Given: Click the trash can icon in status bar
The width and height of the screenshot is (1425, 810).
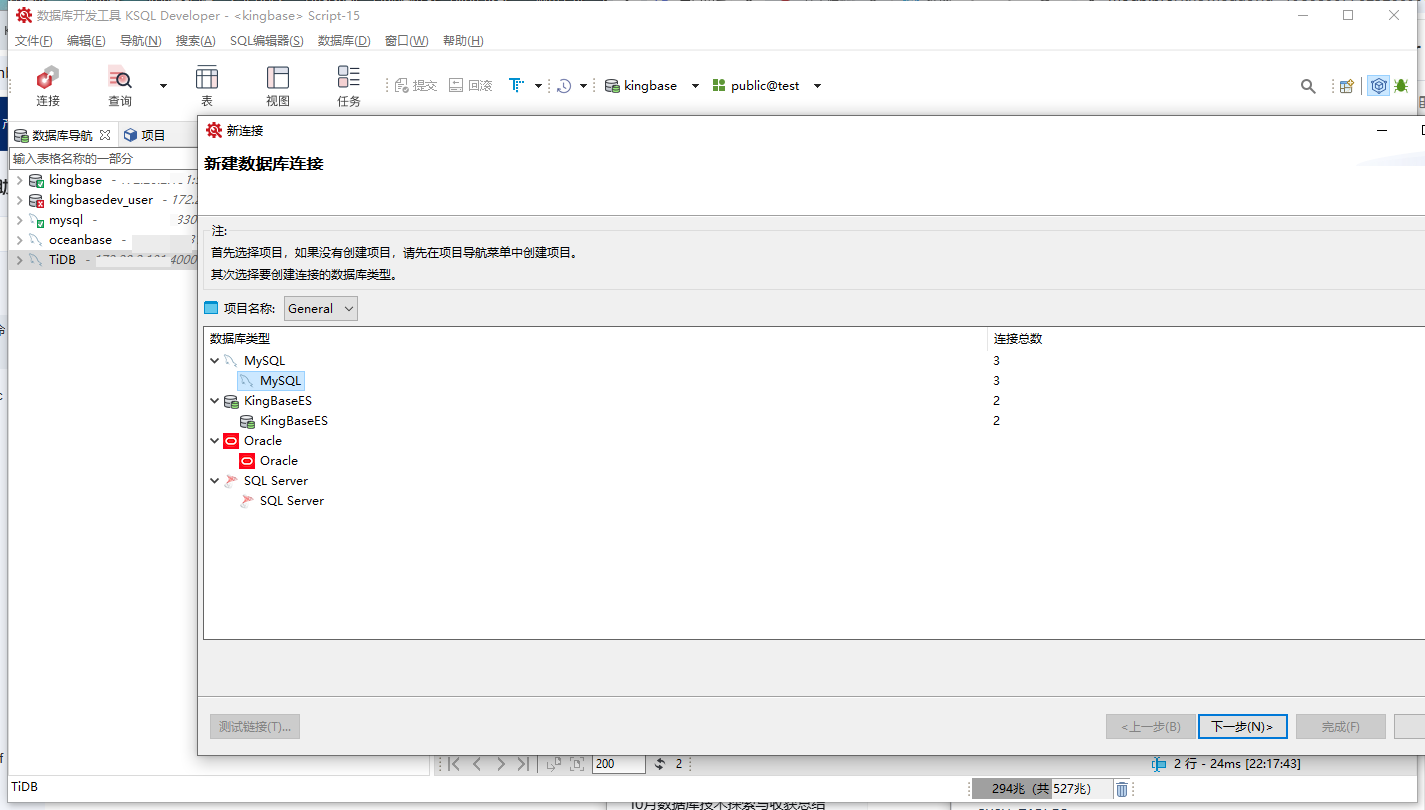Looking at the screenshot, I should [1122, 789].
